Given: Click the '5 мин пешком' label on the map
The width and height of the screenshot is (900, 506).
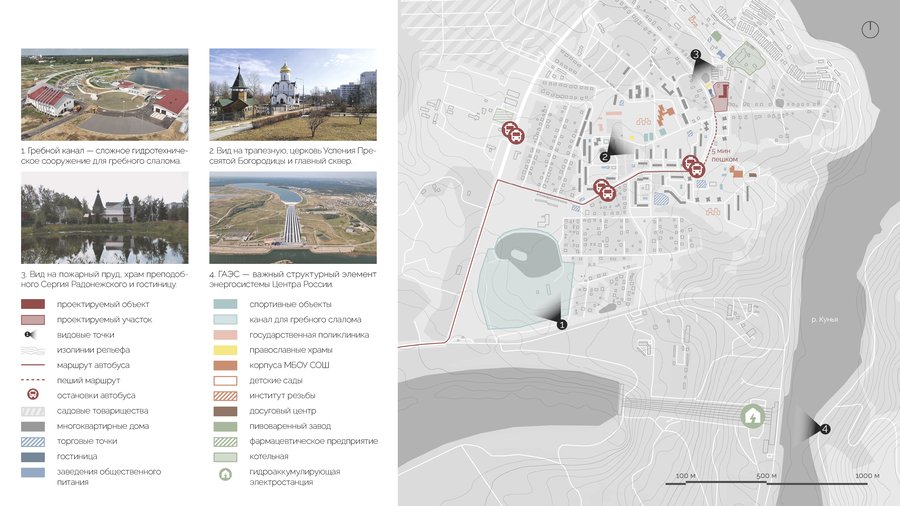Looking at the screenshot, I should coord(724,155).
